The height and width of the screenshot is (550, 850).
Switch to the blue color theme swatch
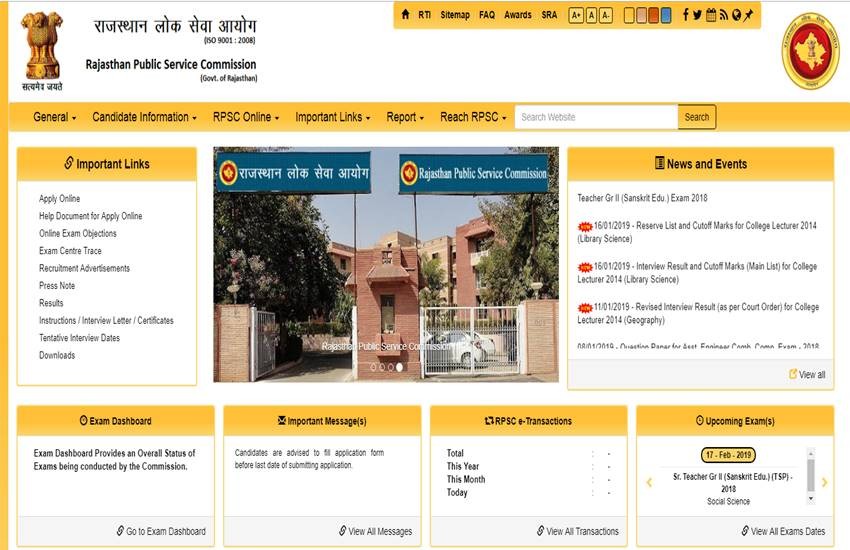click(x=665, y=15)
